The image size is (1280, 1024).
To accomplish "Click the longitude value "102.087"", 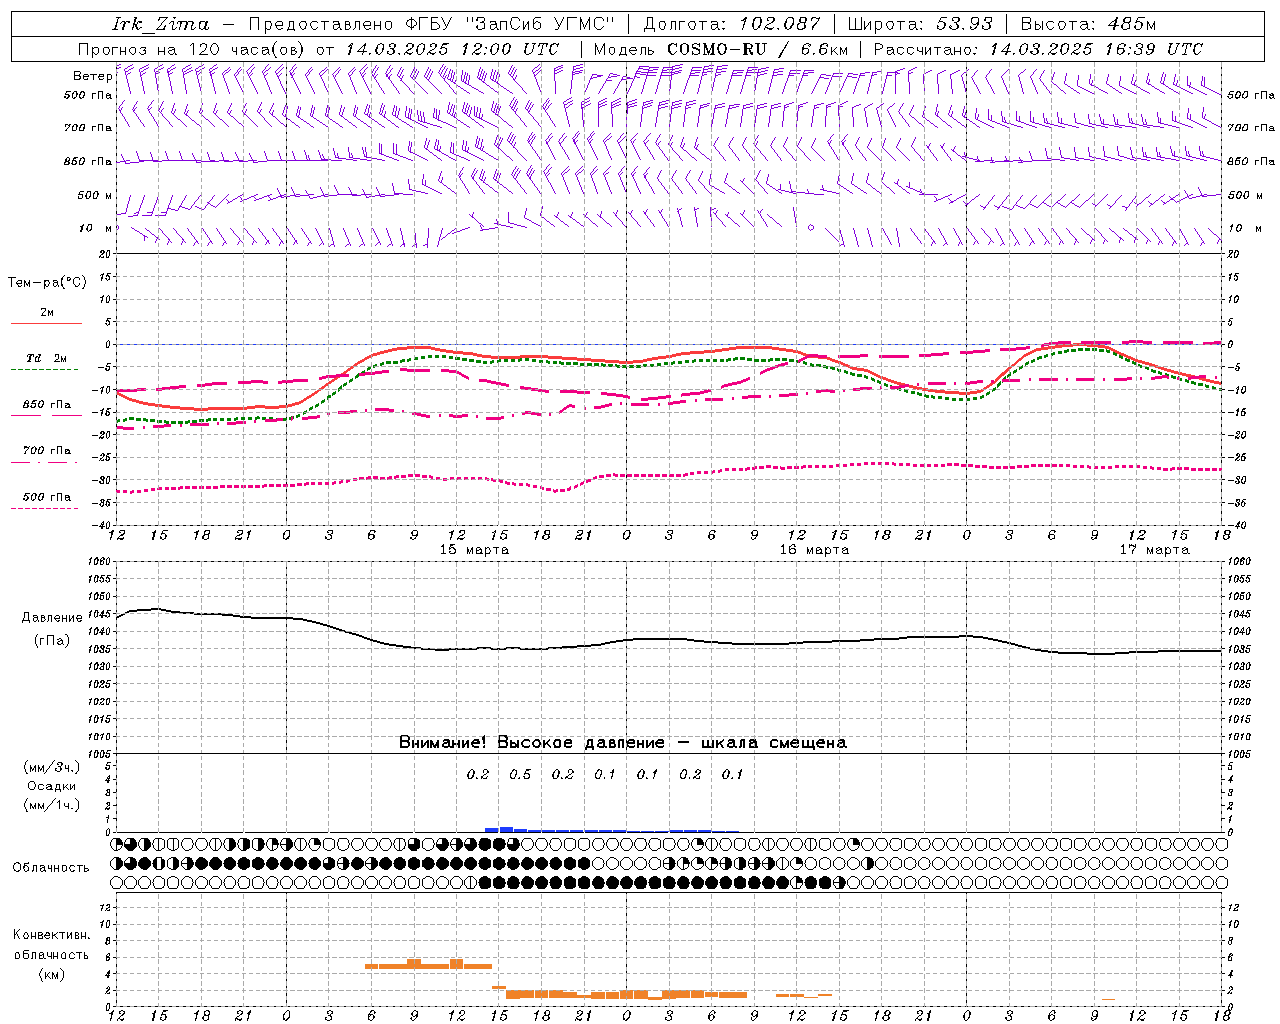I will coord(779,24).
